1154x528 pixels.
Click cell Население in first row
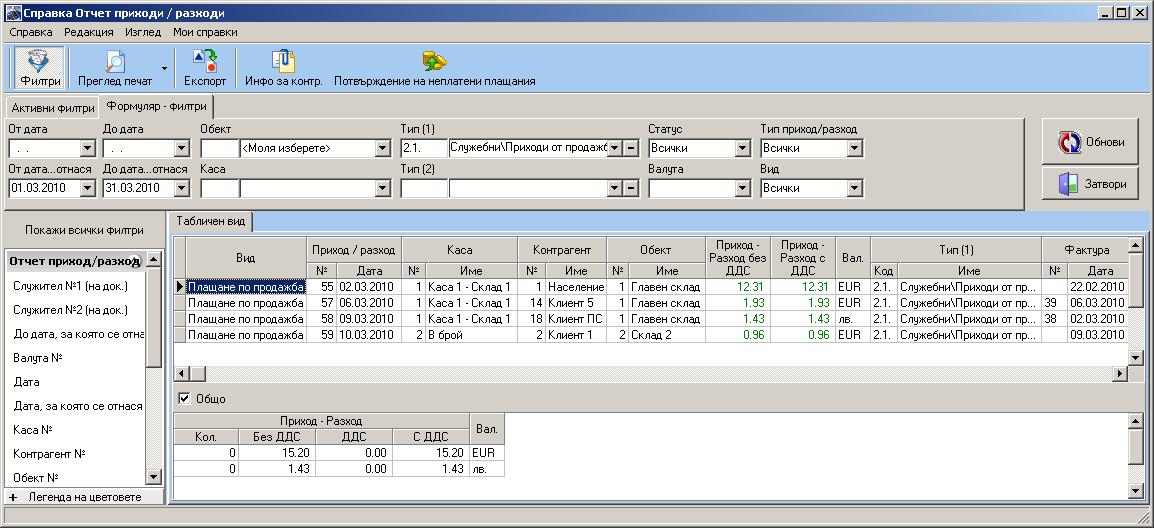576,286
